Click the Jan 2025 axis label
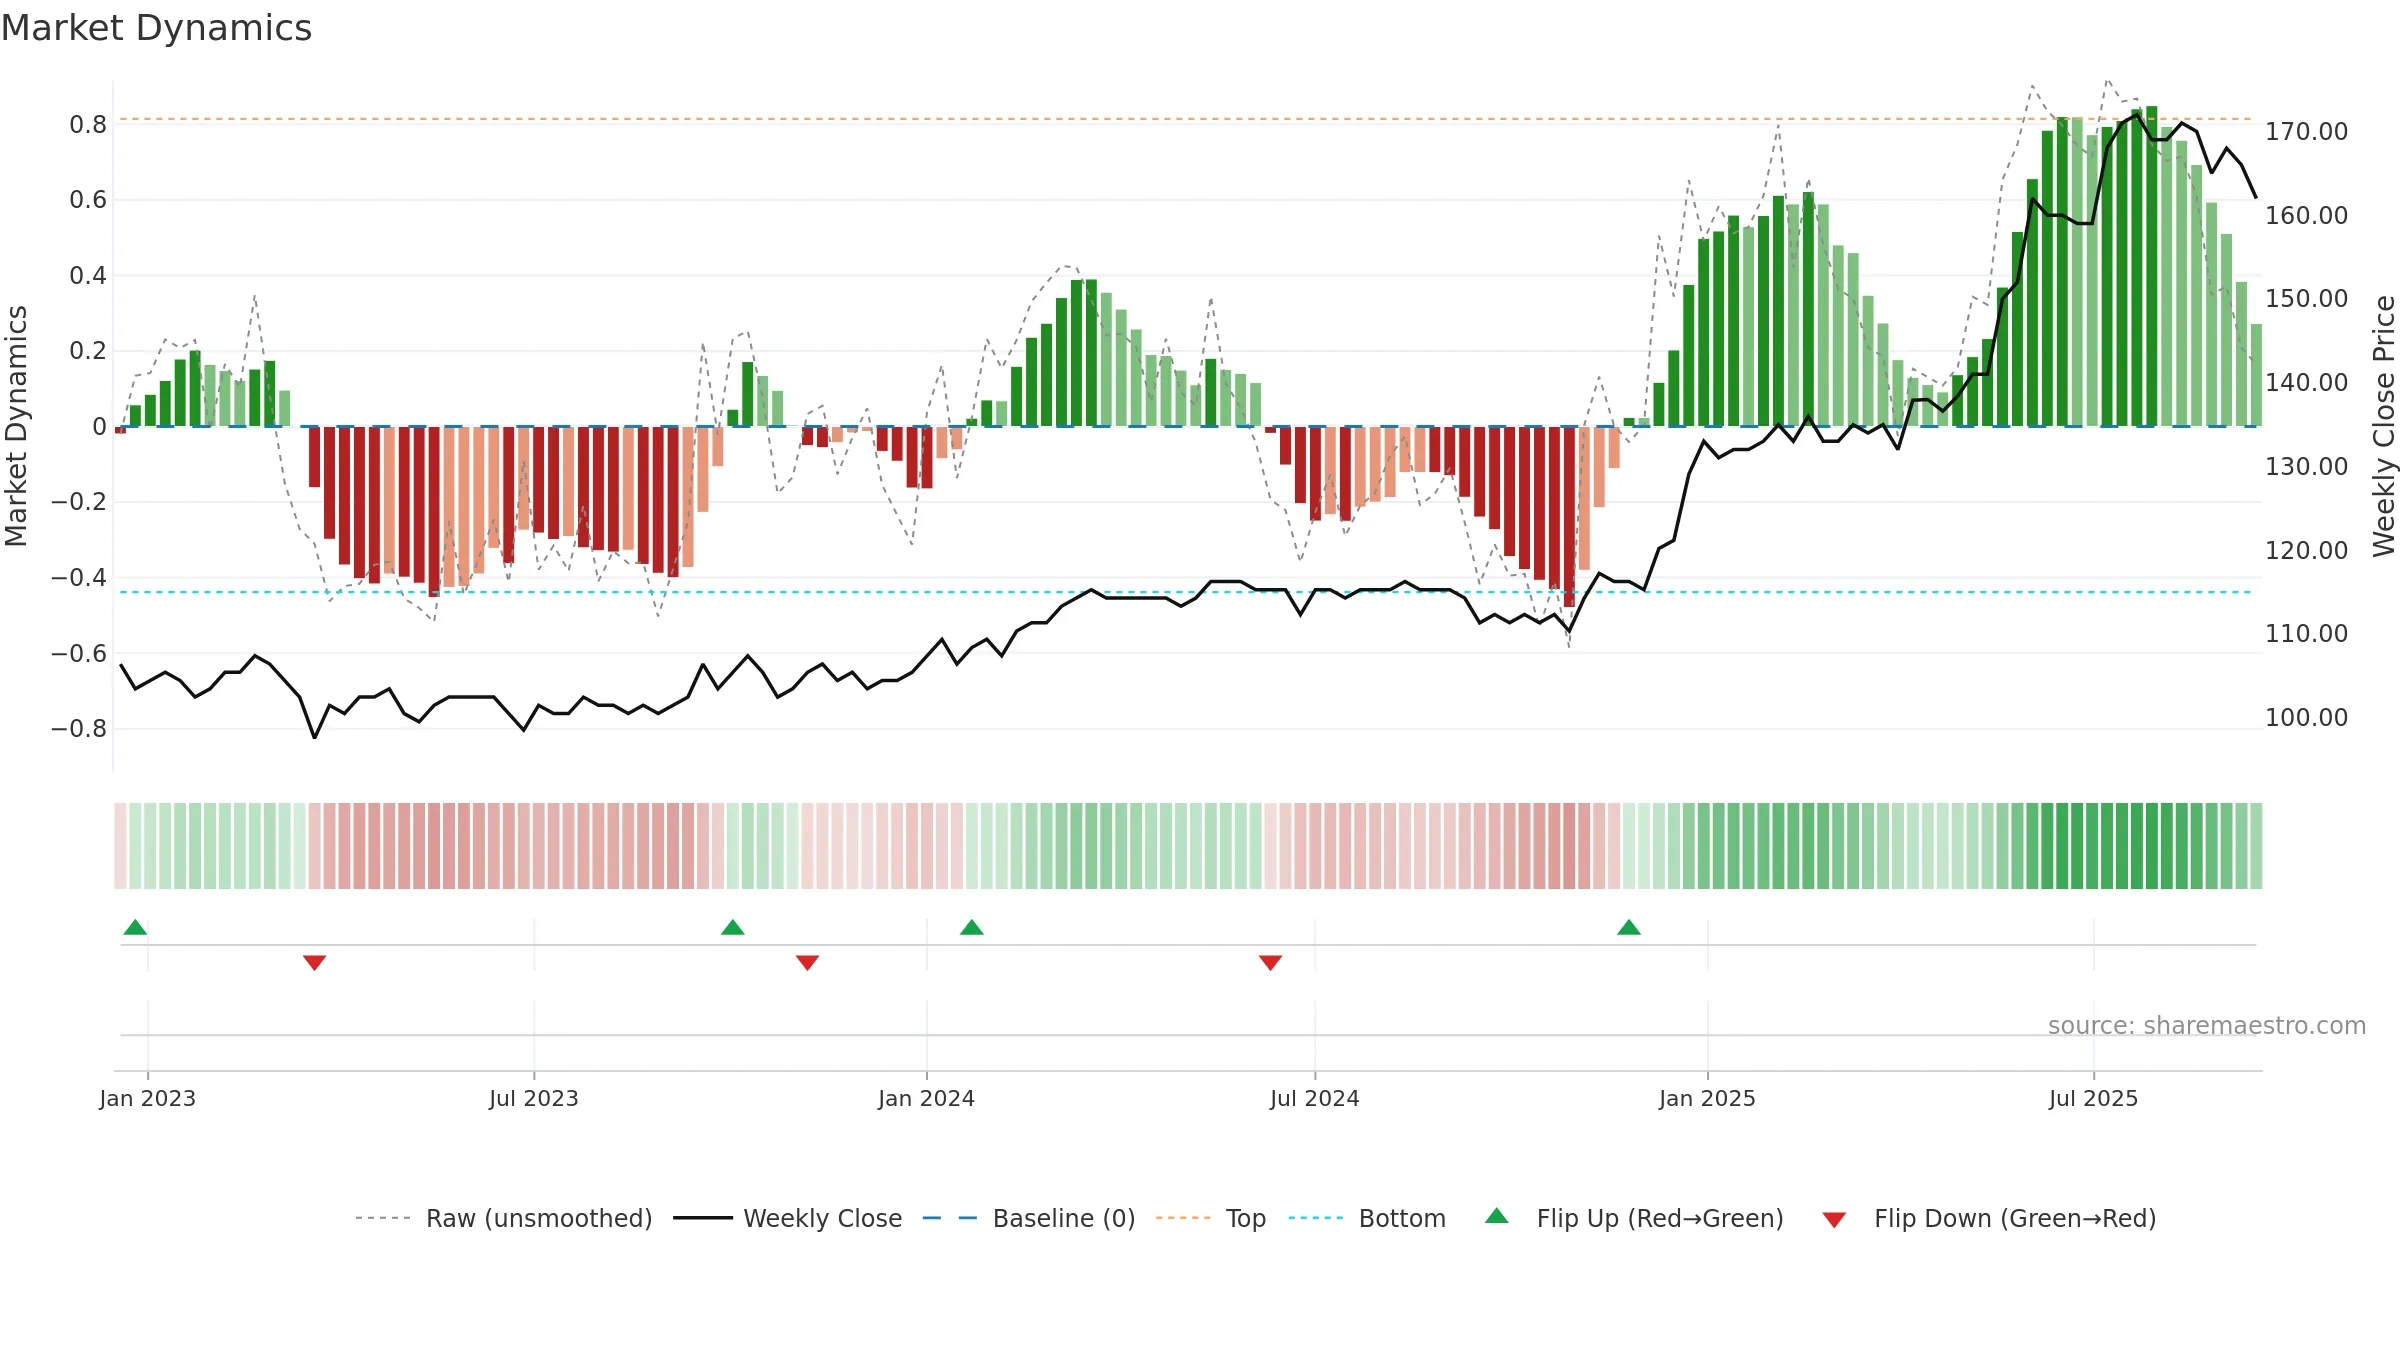 [x=1708, y=1098]
